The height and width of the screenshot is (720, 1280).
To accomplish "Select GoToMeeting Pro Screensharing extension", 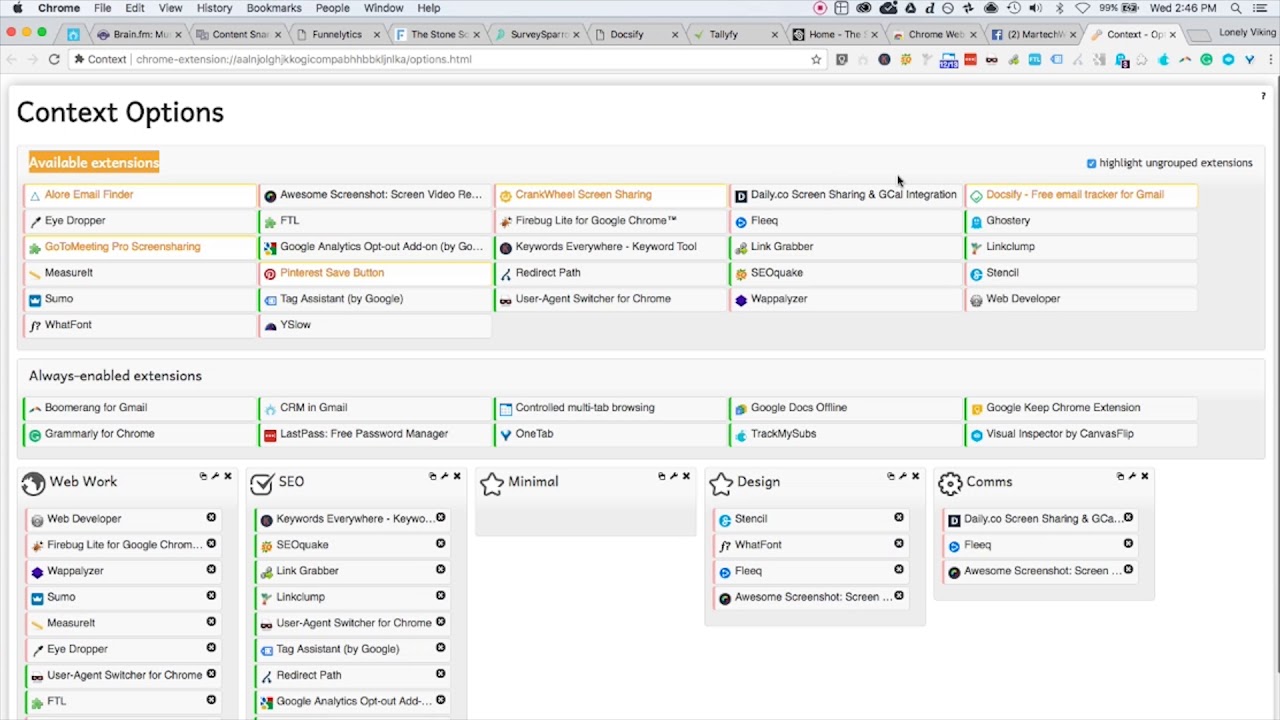I will [139, 247].
